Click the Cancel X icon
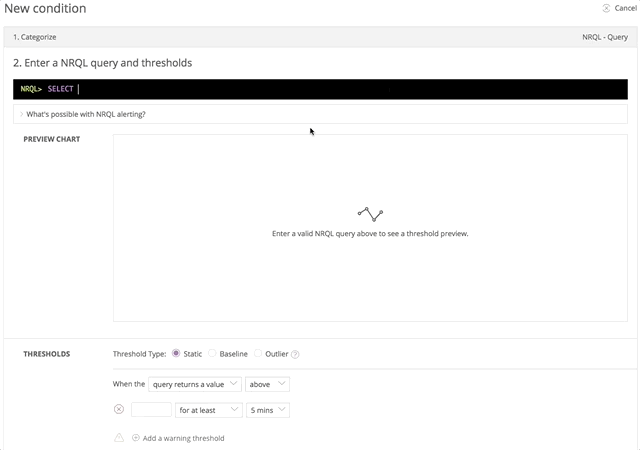Screen dimensions: 640x450 point(606,8)
